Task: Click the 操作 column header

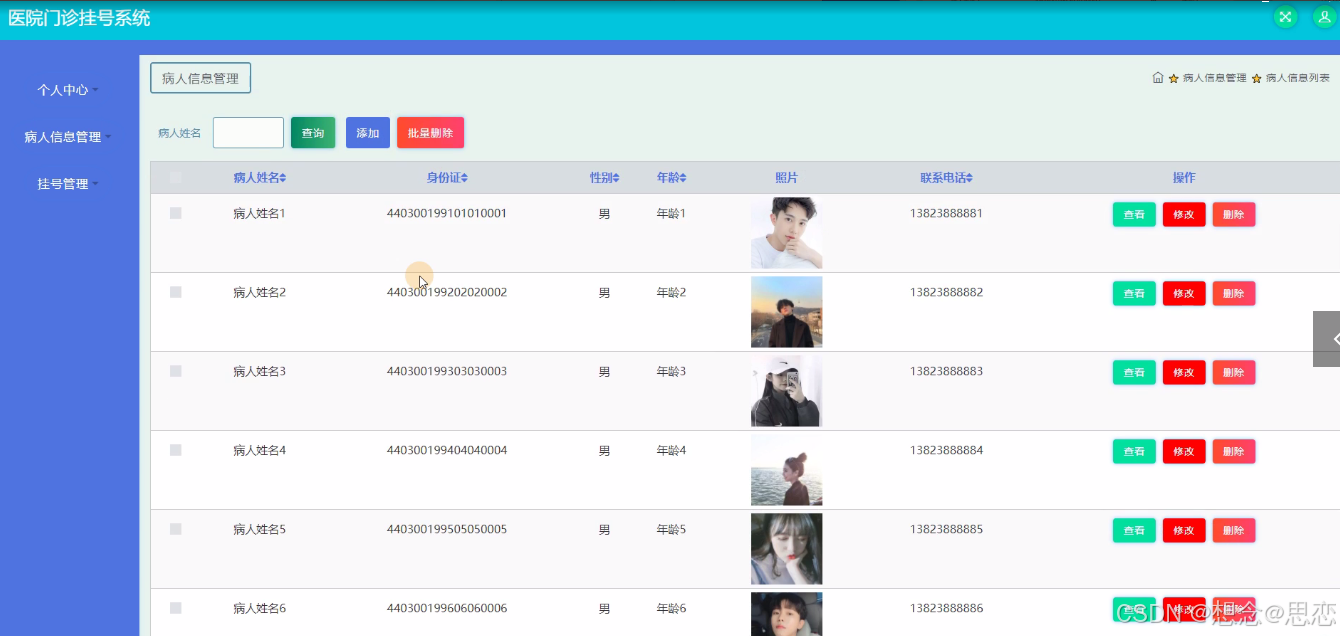Action: tap(1184, 178)
